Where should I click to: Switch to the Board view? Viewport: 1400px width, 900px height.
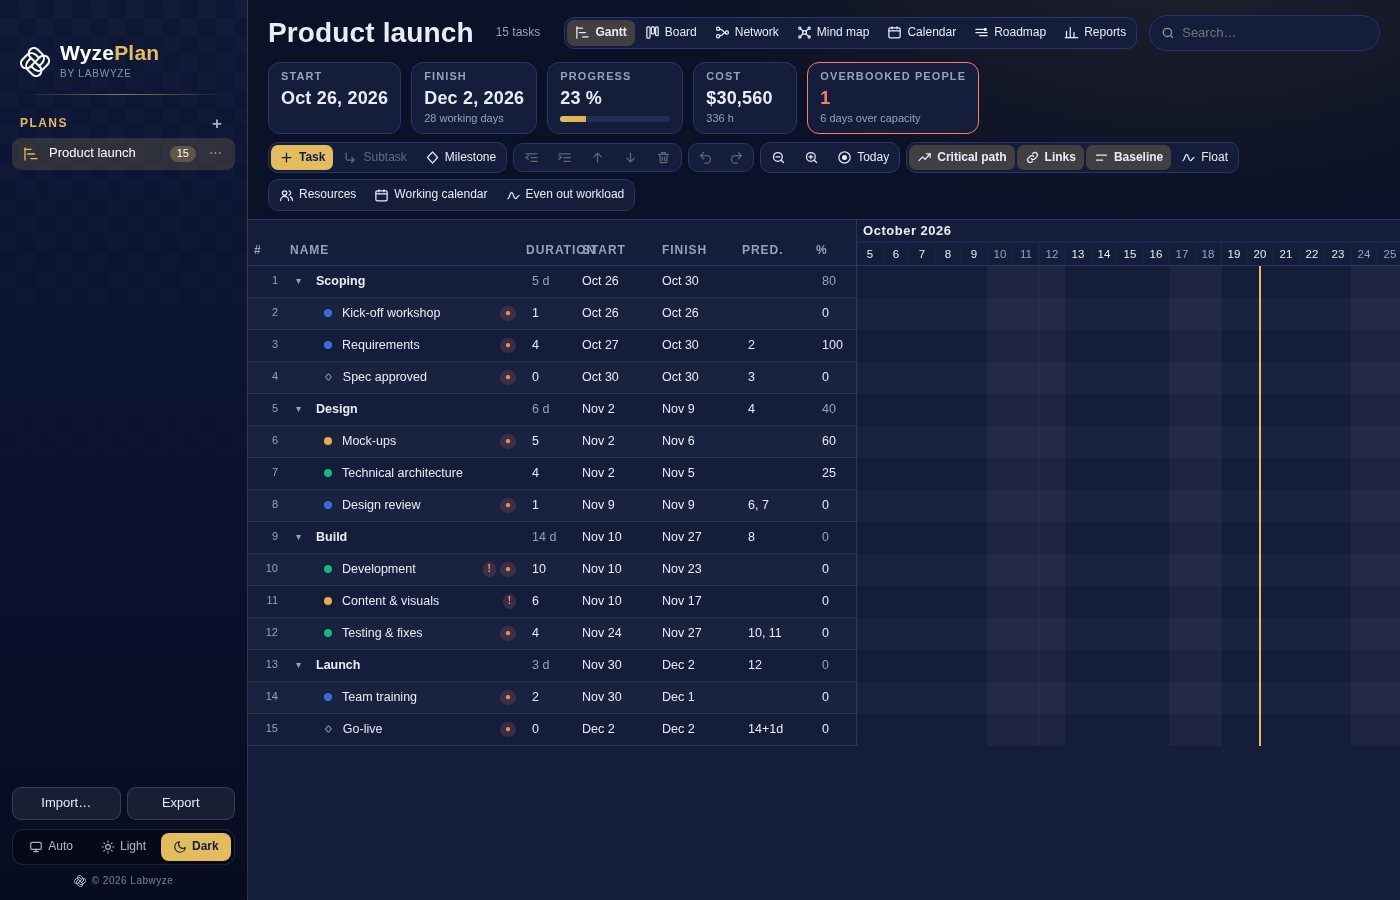pyautogui.click(x=671, y=33)
